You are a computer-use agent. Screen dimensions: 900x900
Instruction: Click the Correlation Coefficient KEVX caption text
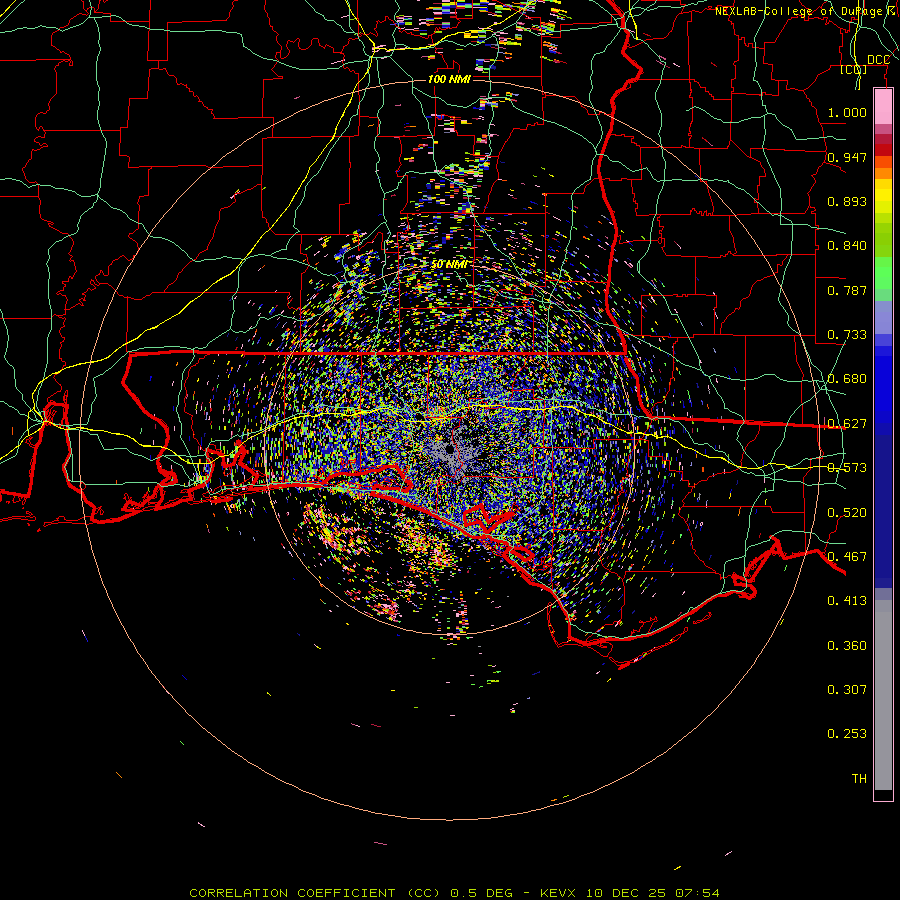pos(454,893)
